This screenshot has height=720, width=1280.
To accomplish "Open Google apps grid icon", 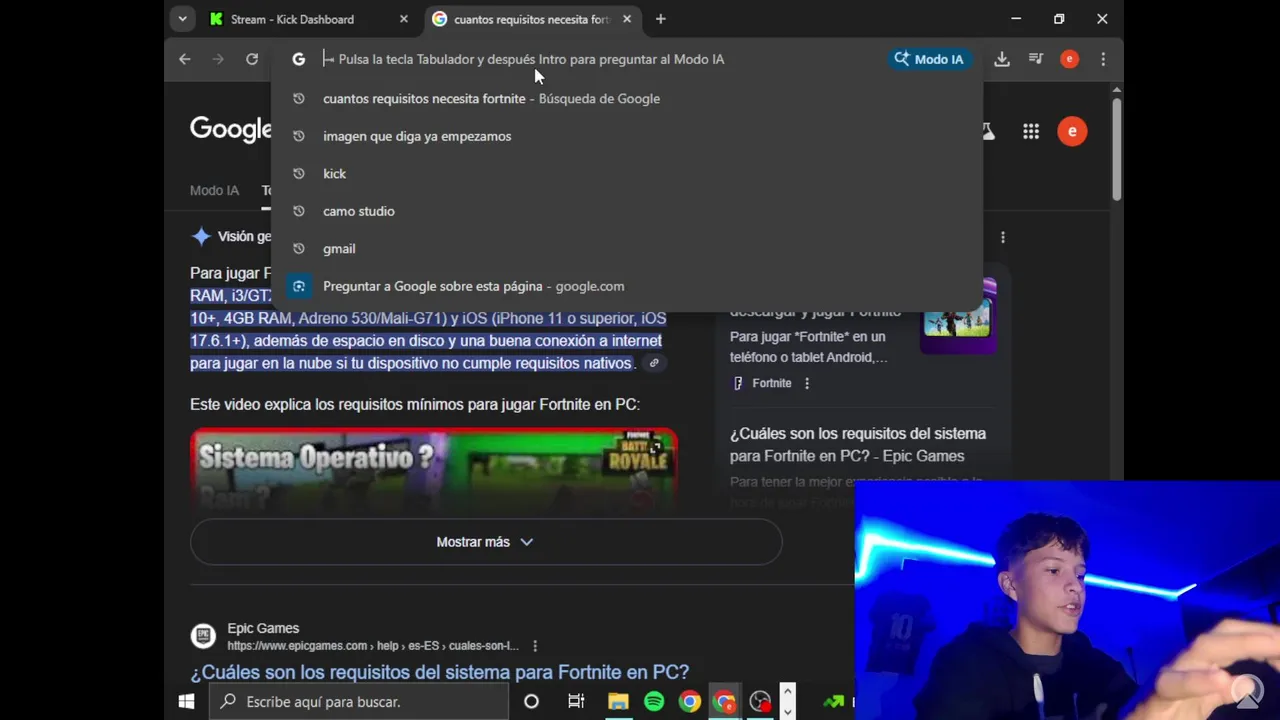I will point(1031,131).
